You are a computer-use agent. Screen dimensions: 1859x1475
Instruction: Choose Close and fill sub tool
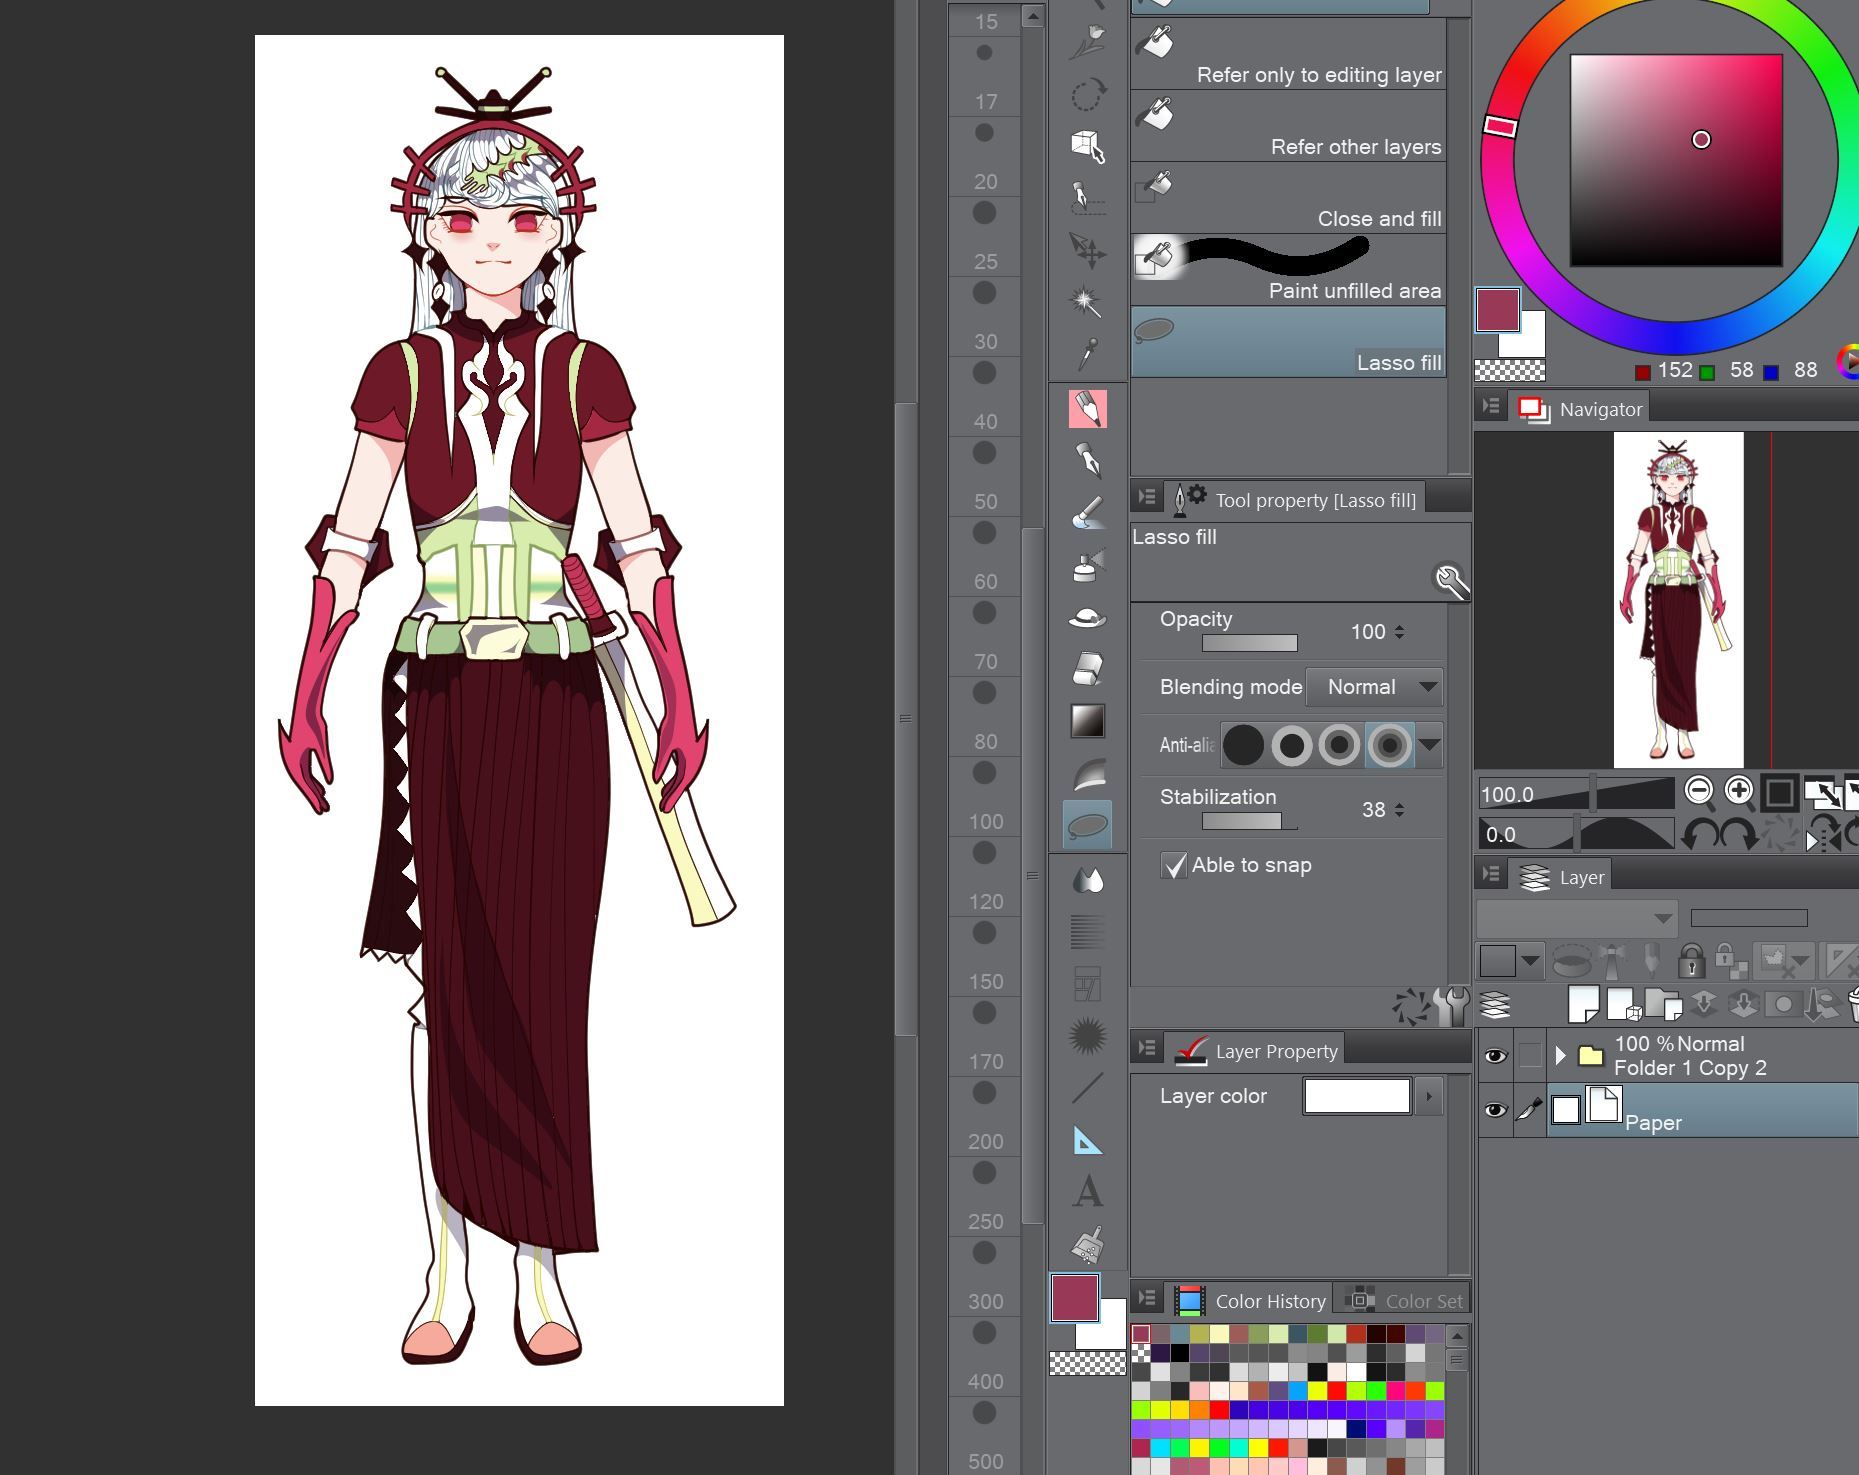coord(1289,198)
